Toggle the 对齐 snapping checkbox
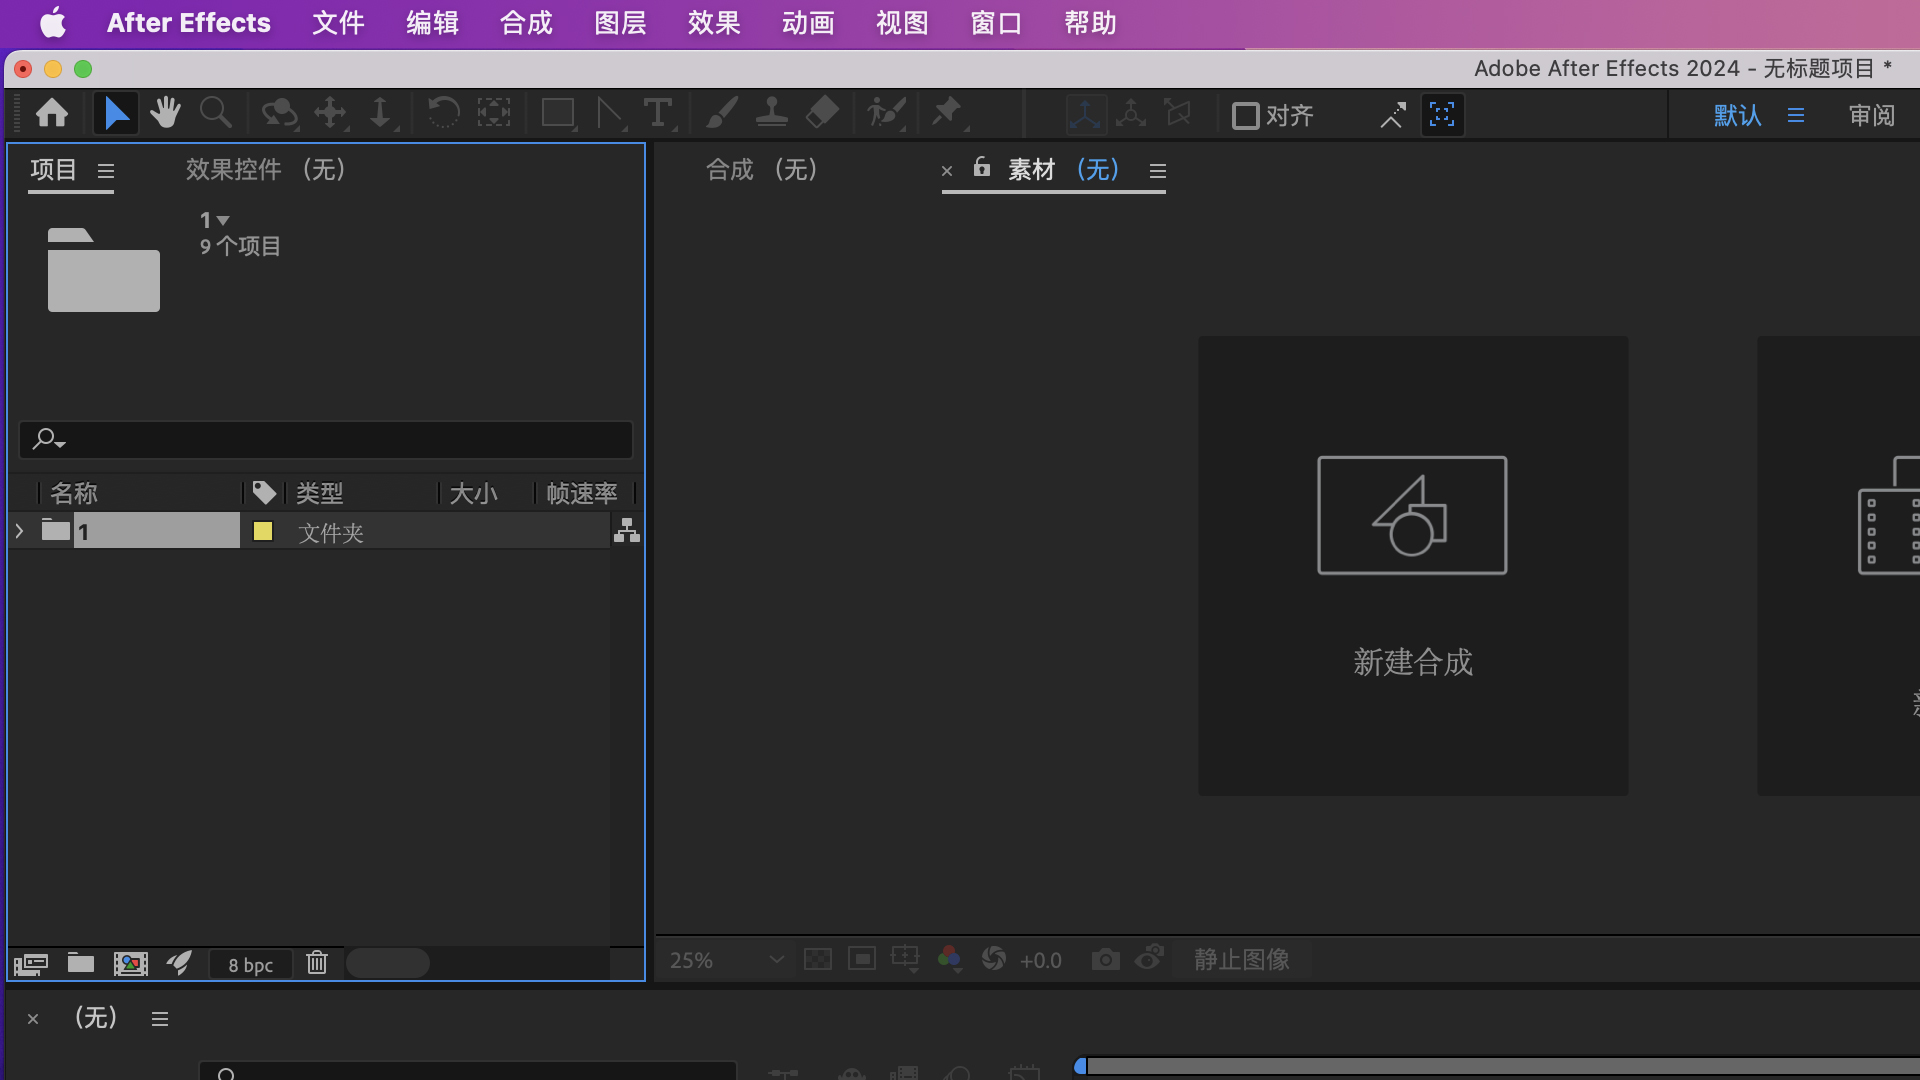The width and height of the screenshot is (1920, 1080). [x=1243, y=115]
